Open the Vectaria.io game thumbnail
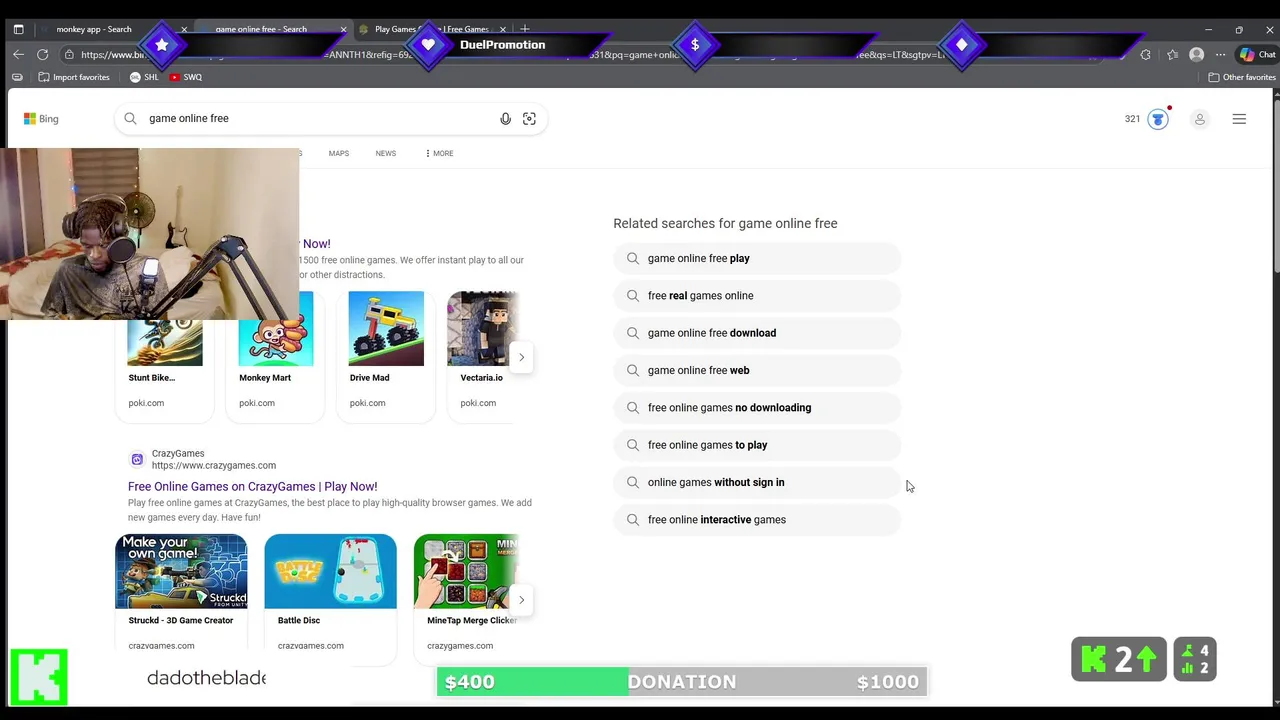Screen dimensions: 1280x720 coord(483,329)
